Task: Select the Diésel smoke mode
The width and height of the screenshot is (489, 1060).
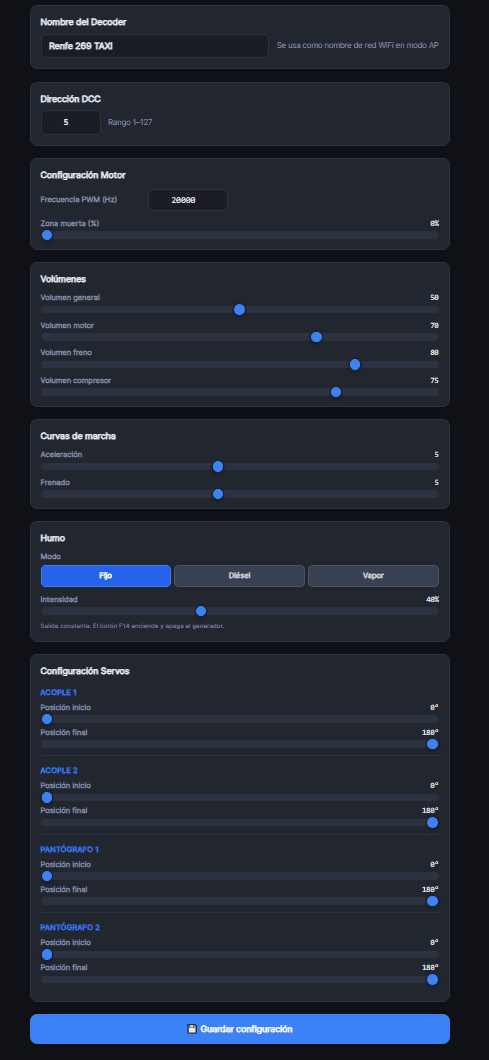Action: (x=239, y=576)
